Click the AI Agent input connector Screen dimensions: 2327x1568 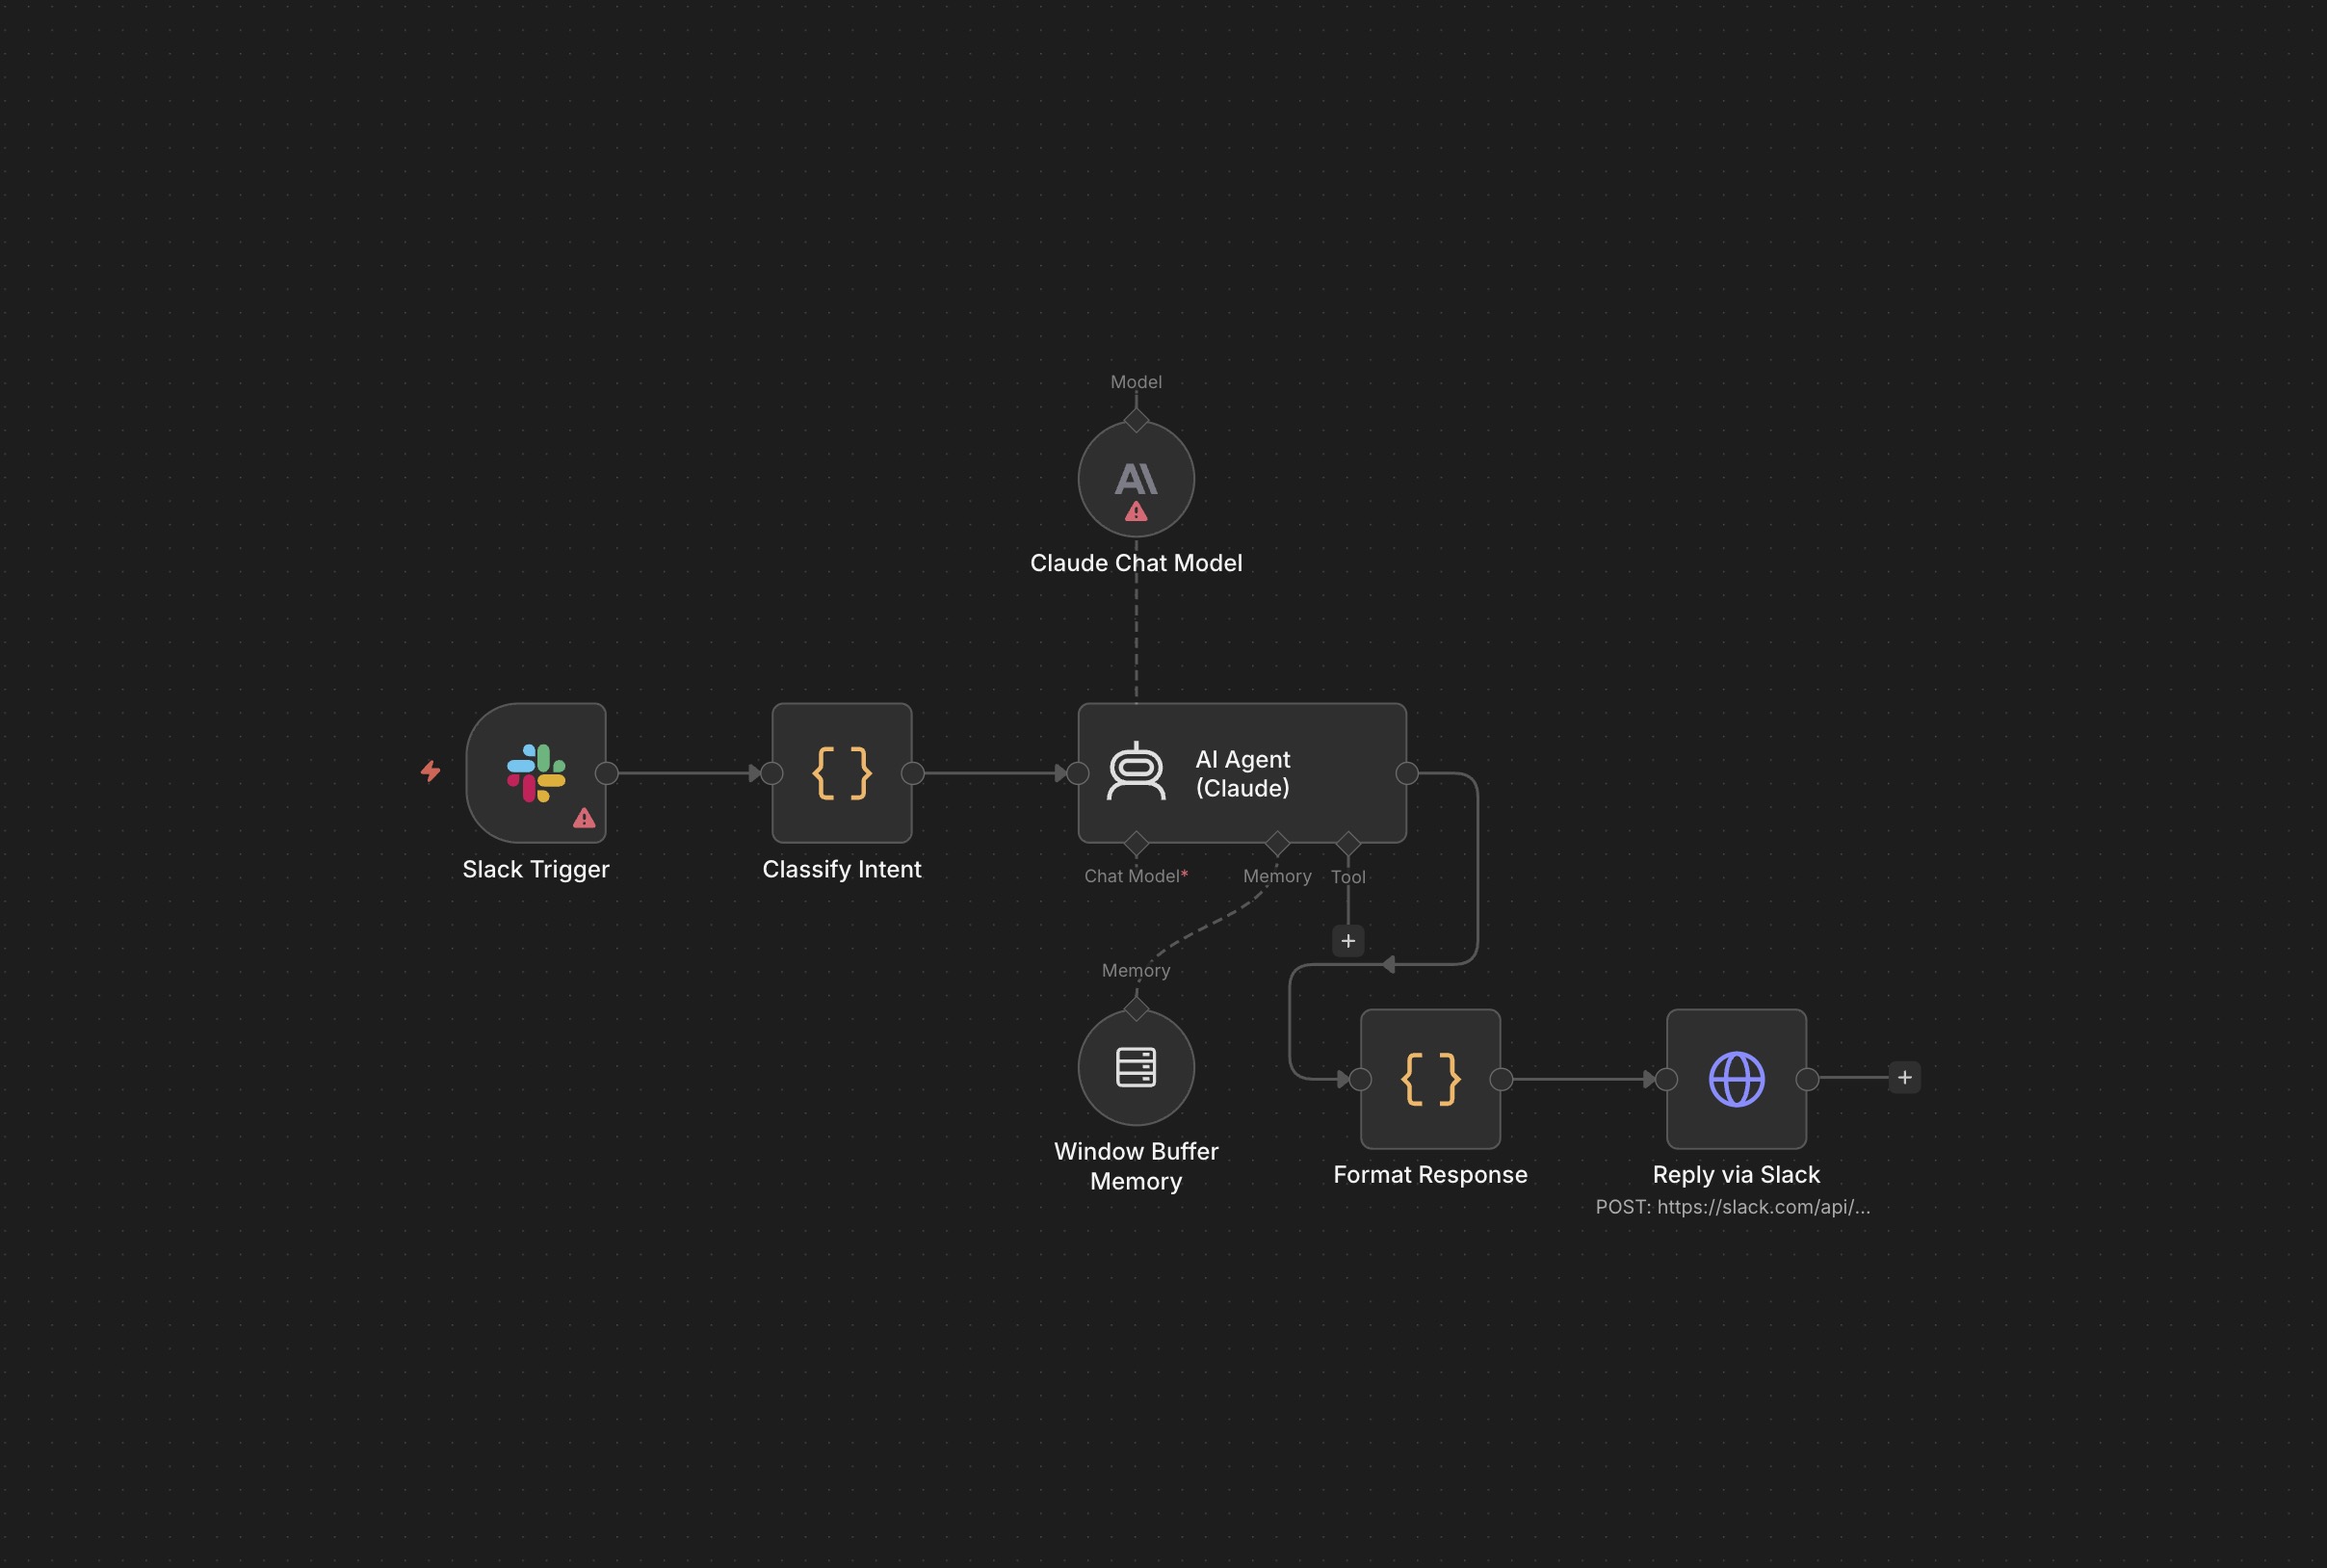pyautogui.click(x=1078, y=773)
